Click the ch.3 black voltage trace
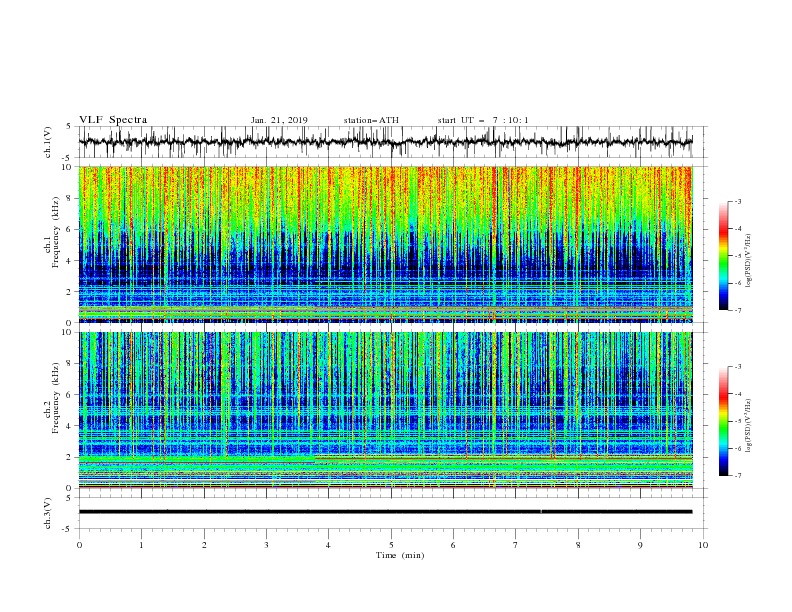The width and height of the screenshot is (792, 612). [x=385, y=512]
